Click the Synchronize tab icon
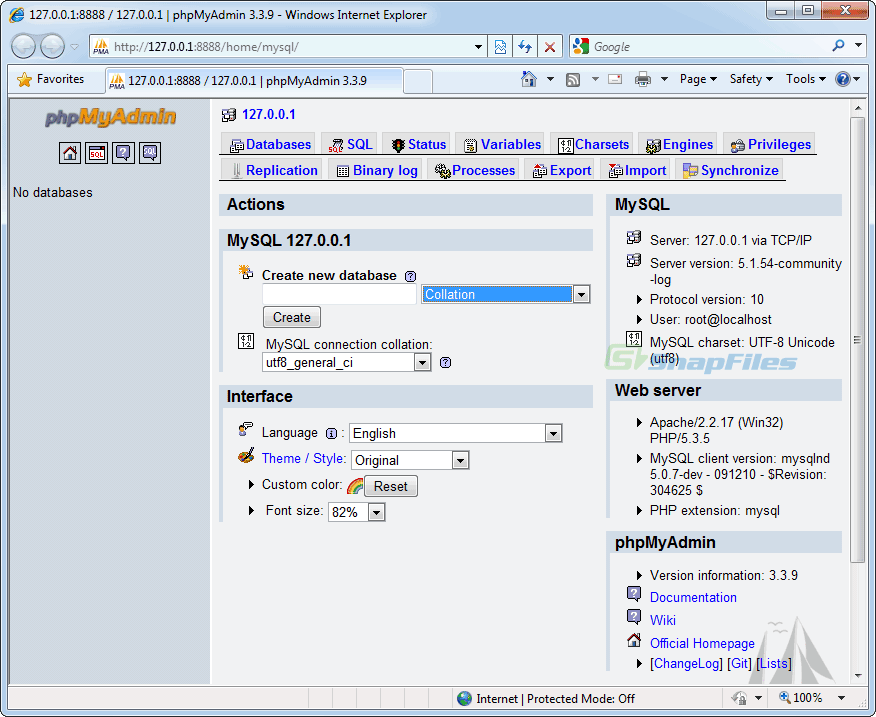This screenshot has height=717, width=876. 689,170
